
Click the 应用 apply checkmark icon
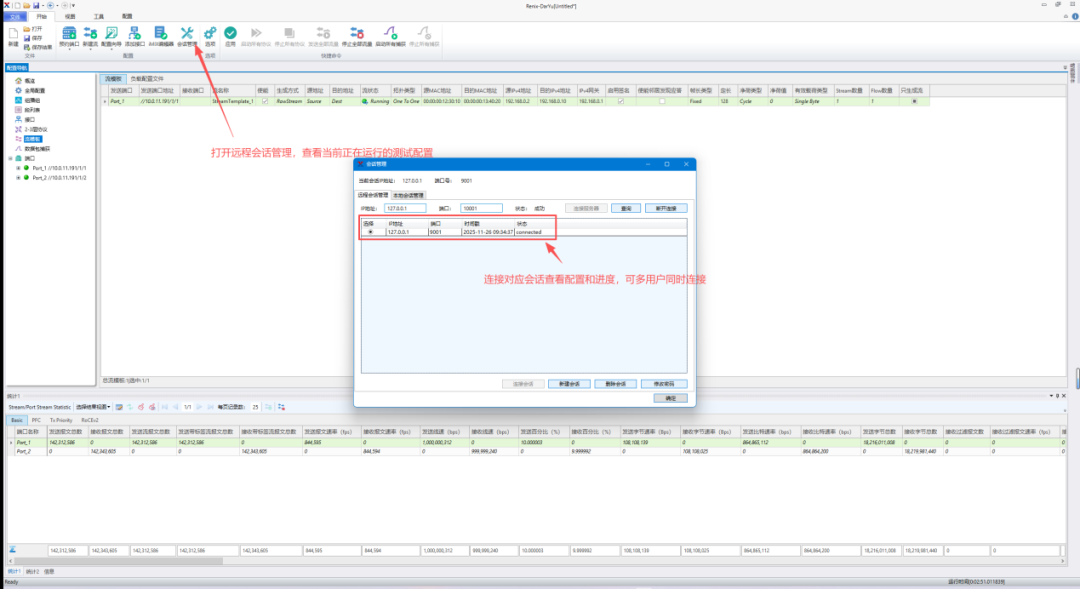(x=230, y=34)
